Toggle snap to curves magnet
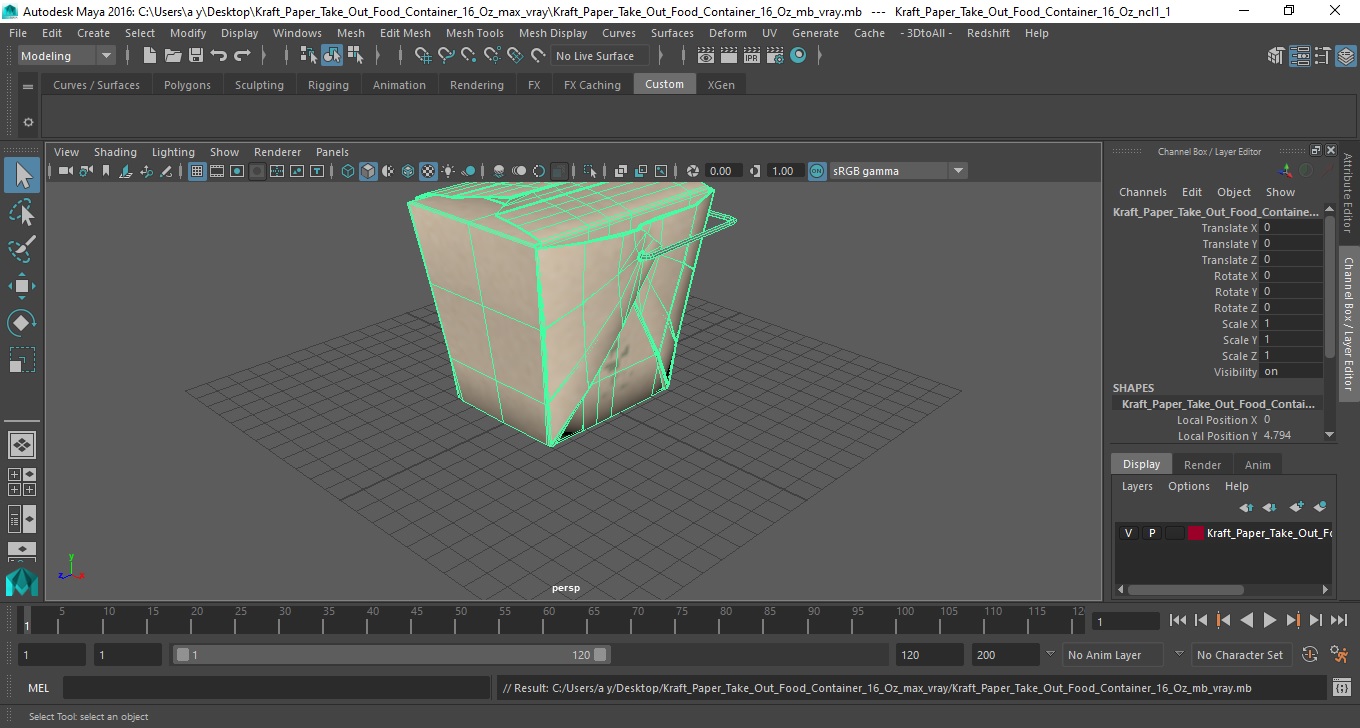 (x=446, y=56)
